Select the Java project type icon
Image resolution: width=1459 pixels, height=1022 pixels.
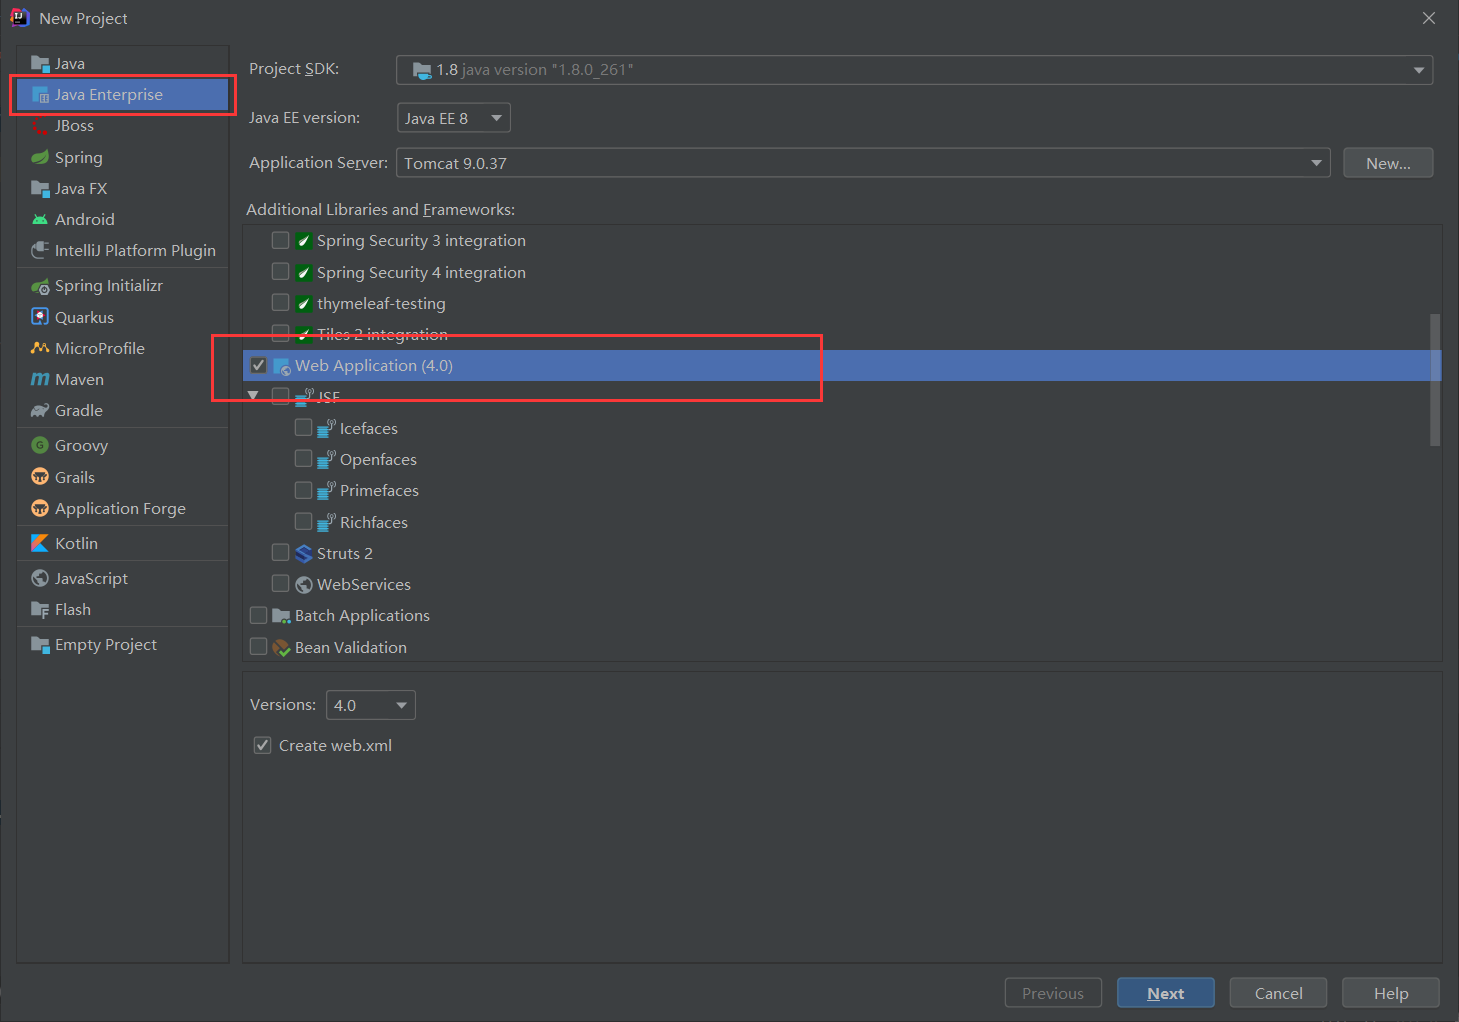[x=40, y=64]
